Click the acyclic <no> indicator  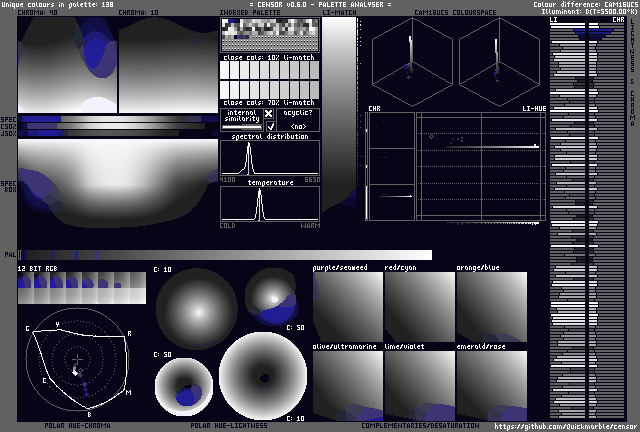click(298, 126)
